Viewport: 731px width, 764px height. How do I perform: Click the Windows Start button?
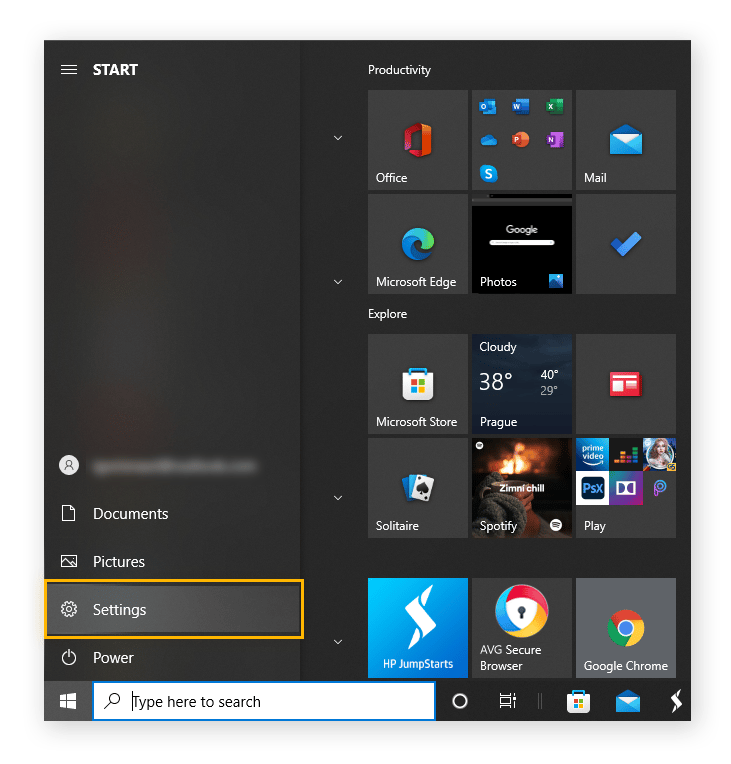68,702
